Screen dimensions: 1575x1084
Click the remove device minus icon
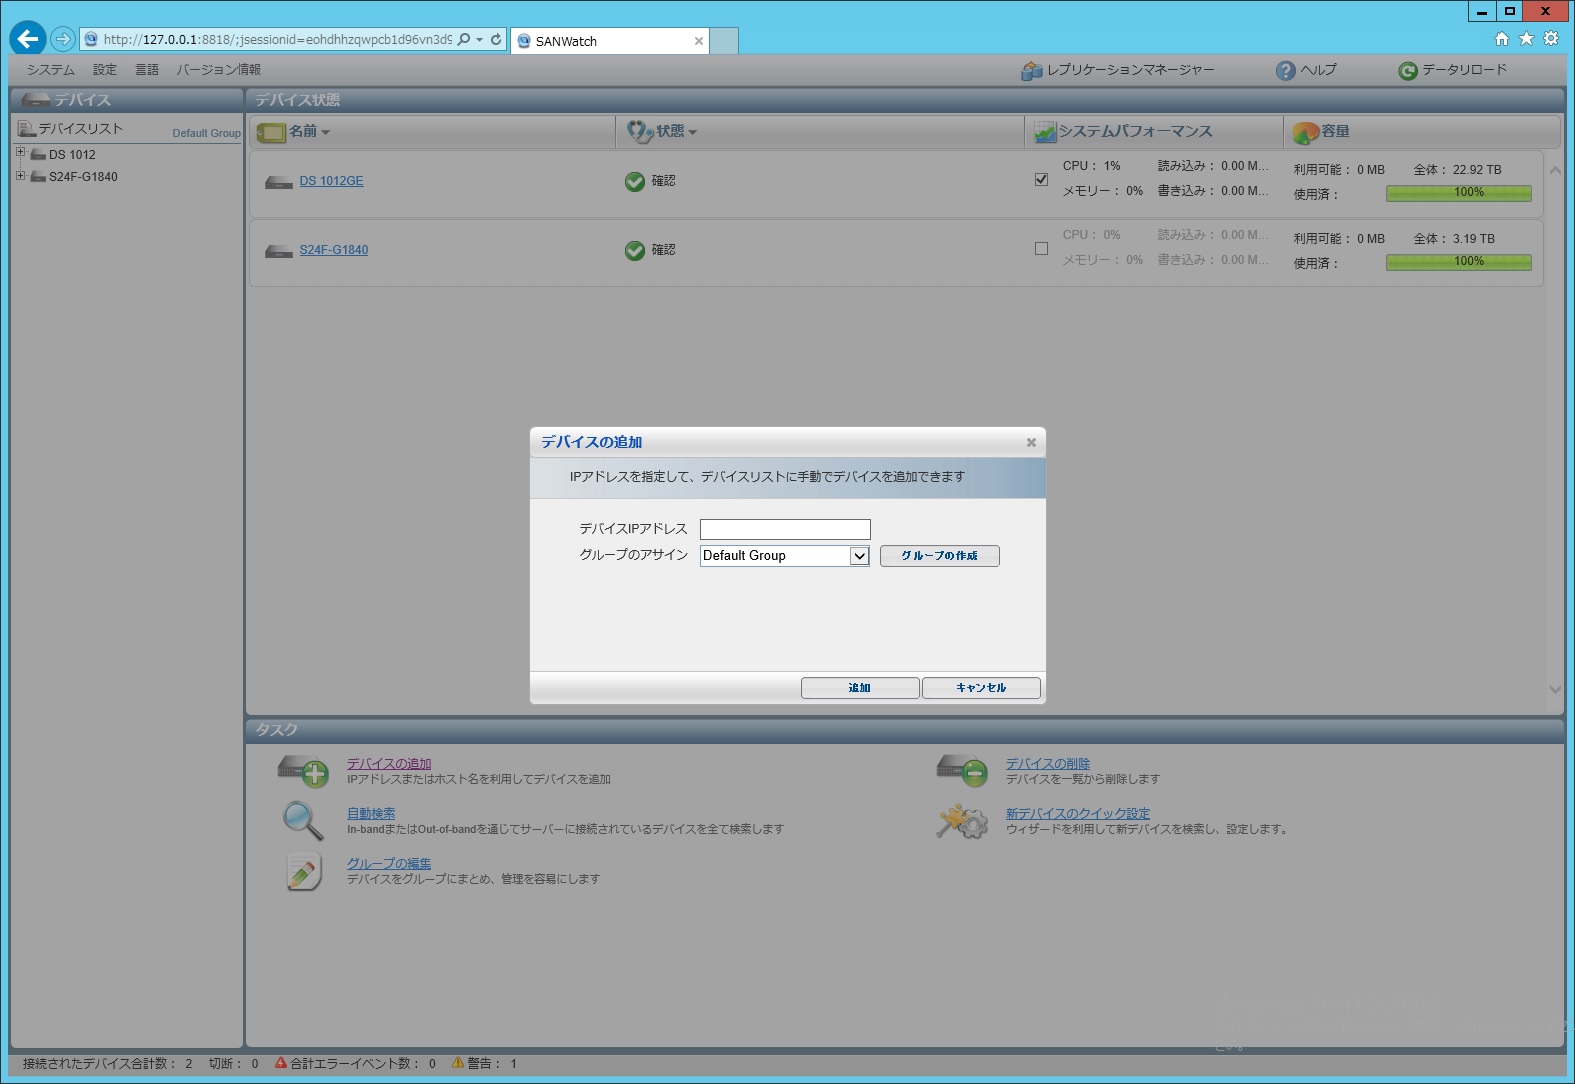[962, 771]
